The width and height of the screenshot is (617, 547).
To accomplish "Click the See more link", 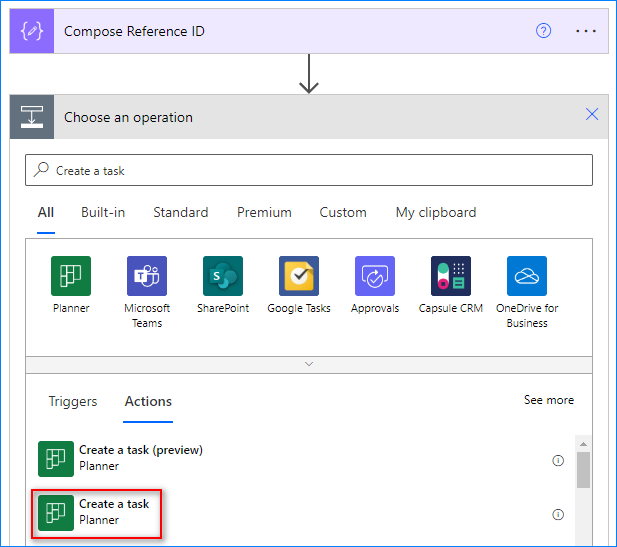I will (x=549, y=400).
